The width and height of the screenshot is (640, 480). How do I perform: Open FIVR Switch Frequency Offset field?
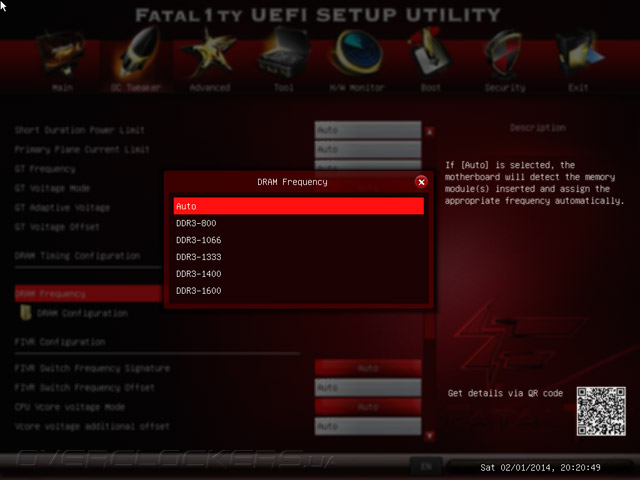click(368, 387)
